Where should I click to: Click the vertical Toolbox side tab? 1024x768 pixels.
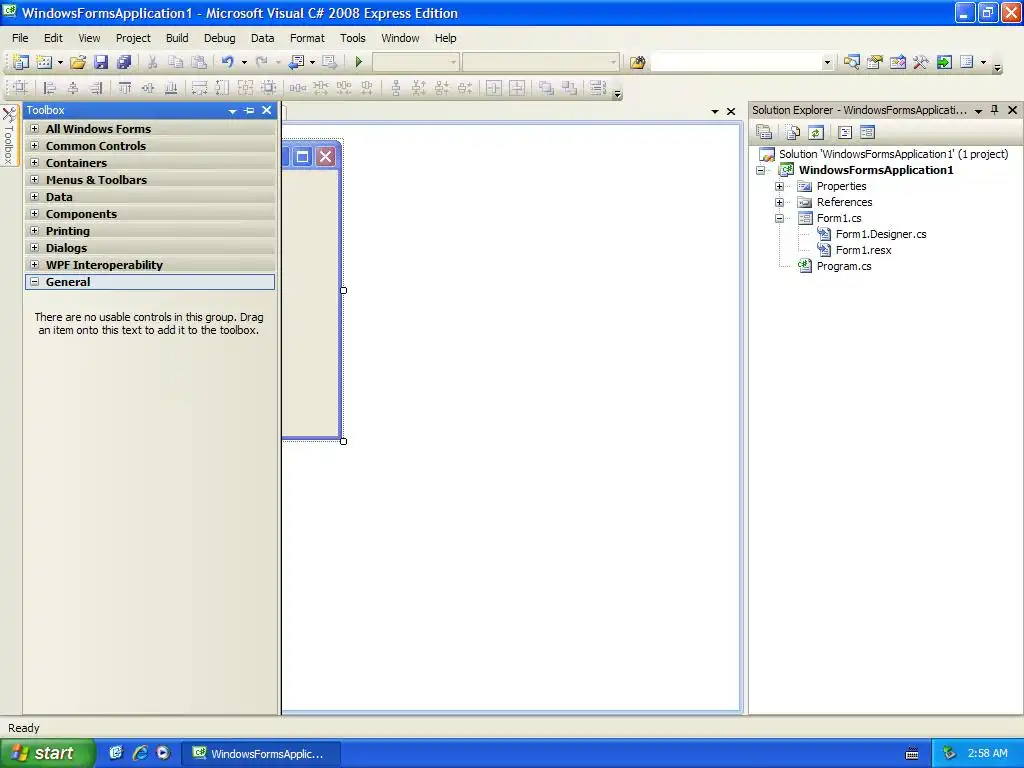coord(8,136)
